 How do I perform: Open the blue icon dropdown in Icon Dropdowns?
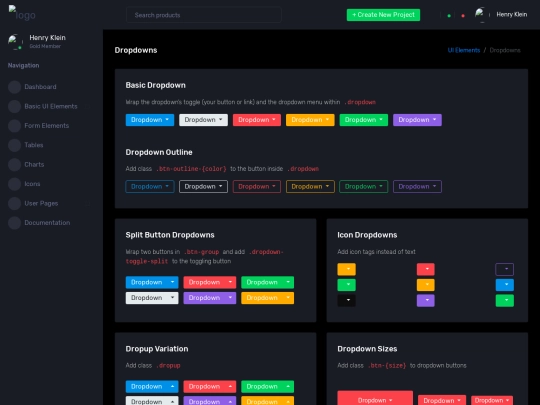(x=505, y=285)
